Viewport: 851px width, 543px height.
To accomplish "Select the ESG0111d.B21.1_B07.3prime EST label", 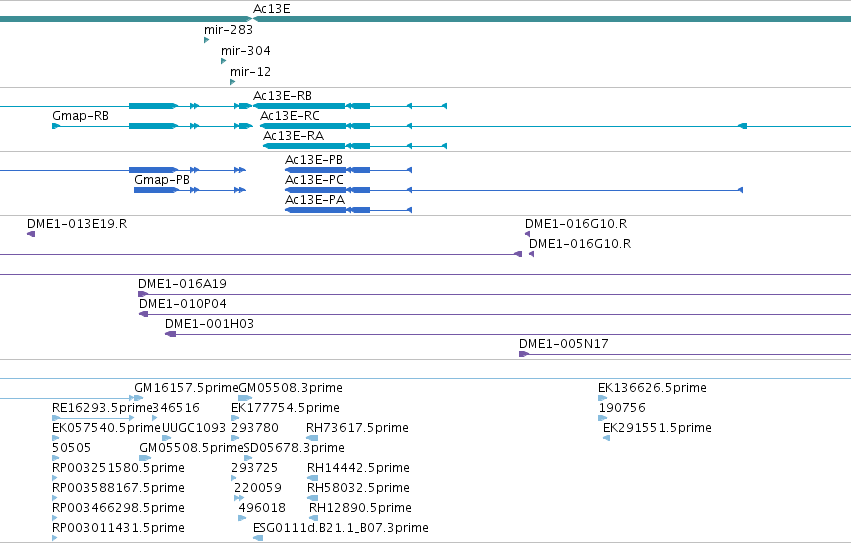I will [341, 528].
